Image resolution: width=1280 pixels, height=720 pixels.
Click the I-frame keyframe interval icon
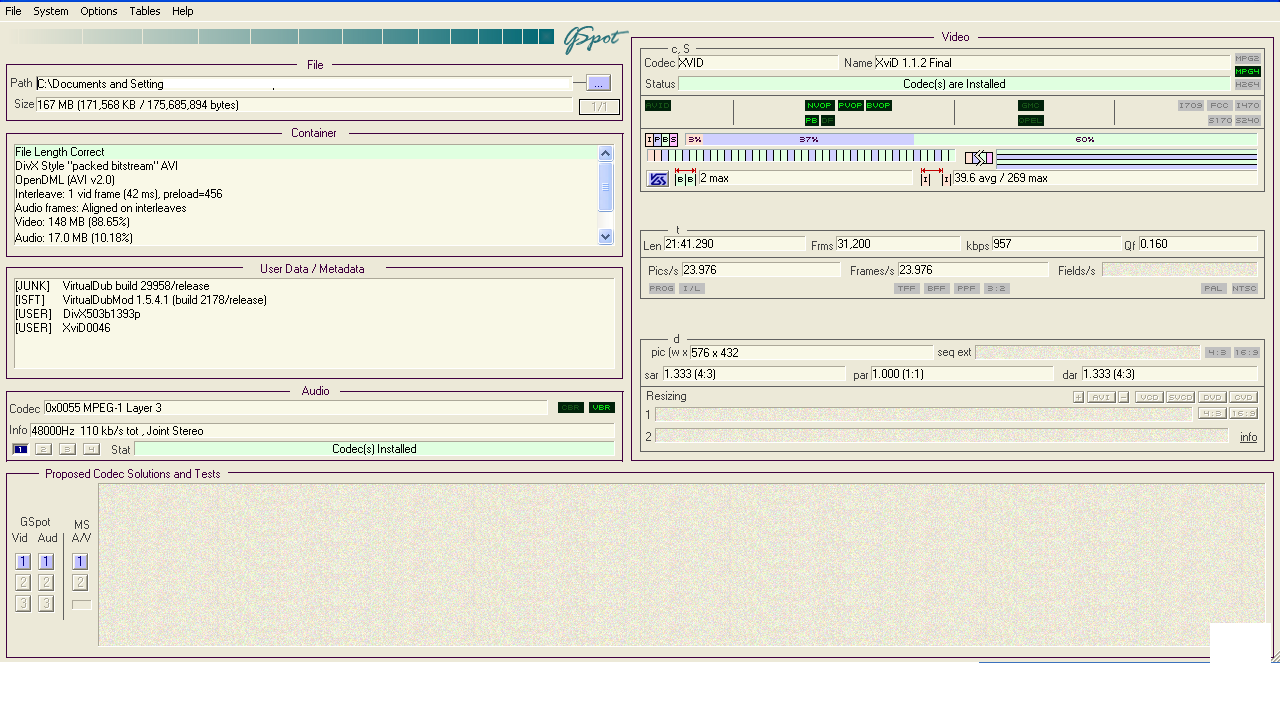934,178
